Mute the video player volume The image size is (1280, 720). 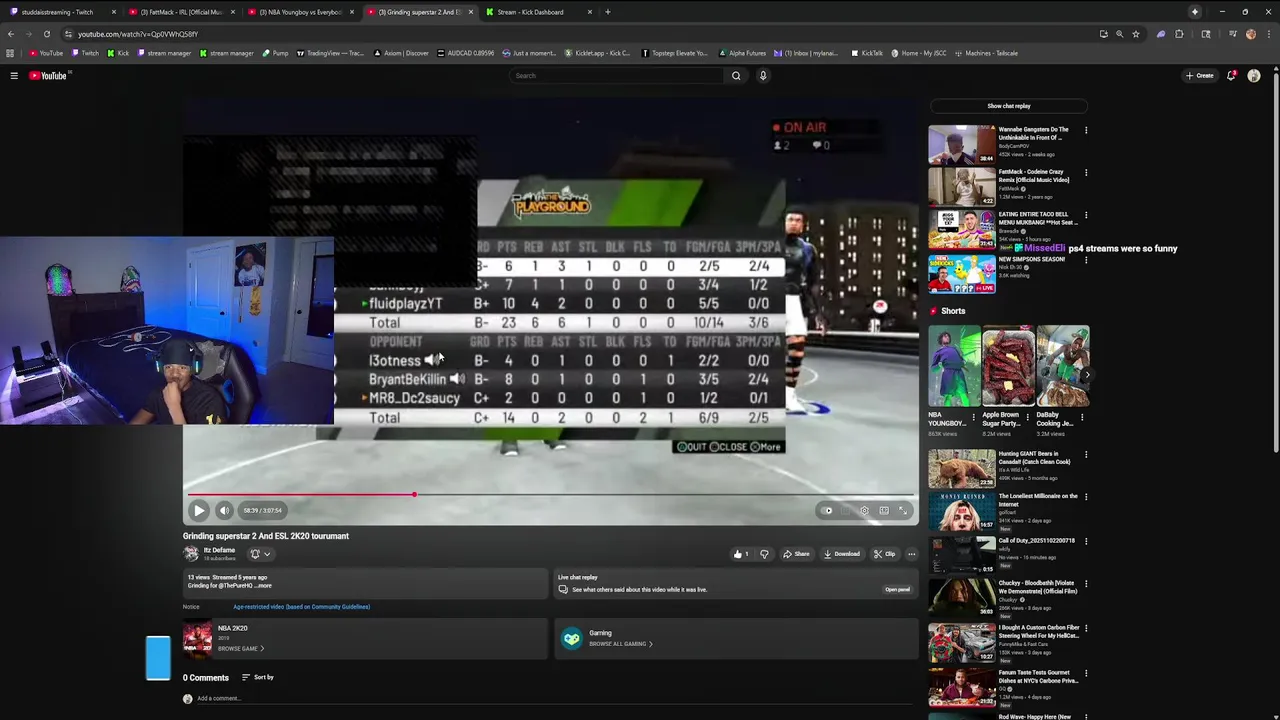point(224,510)
